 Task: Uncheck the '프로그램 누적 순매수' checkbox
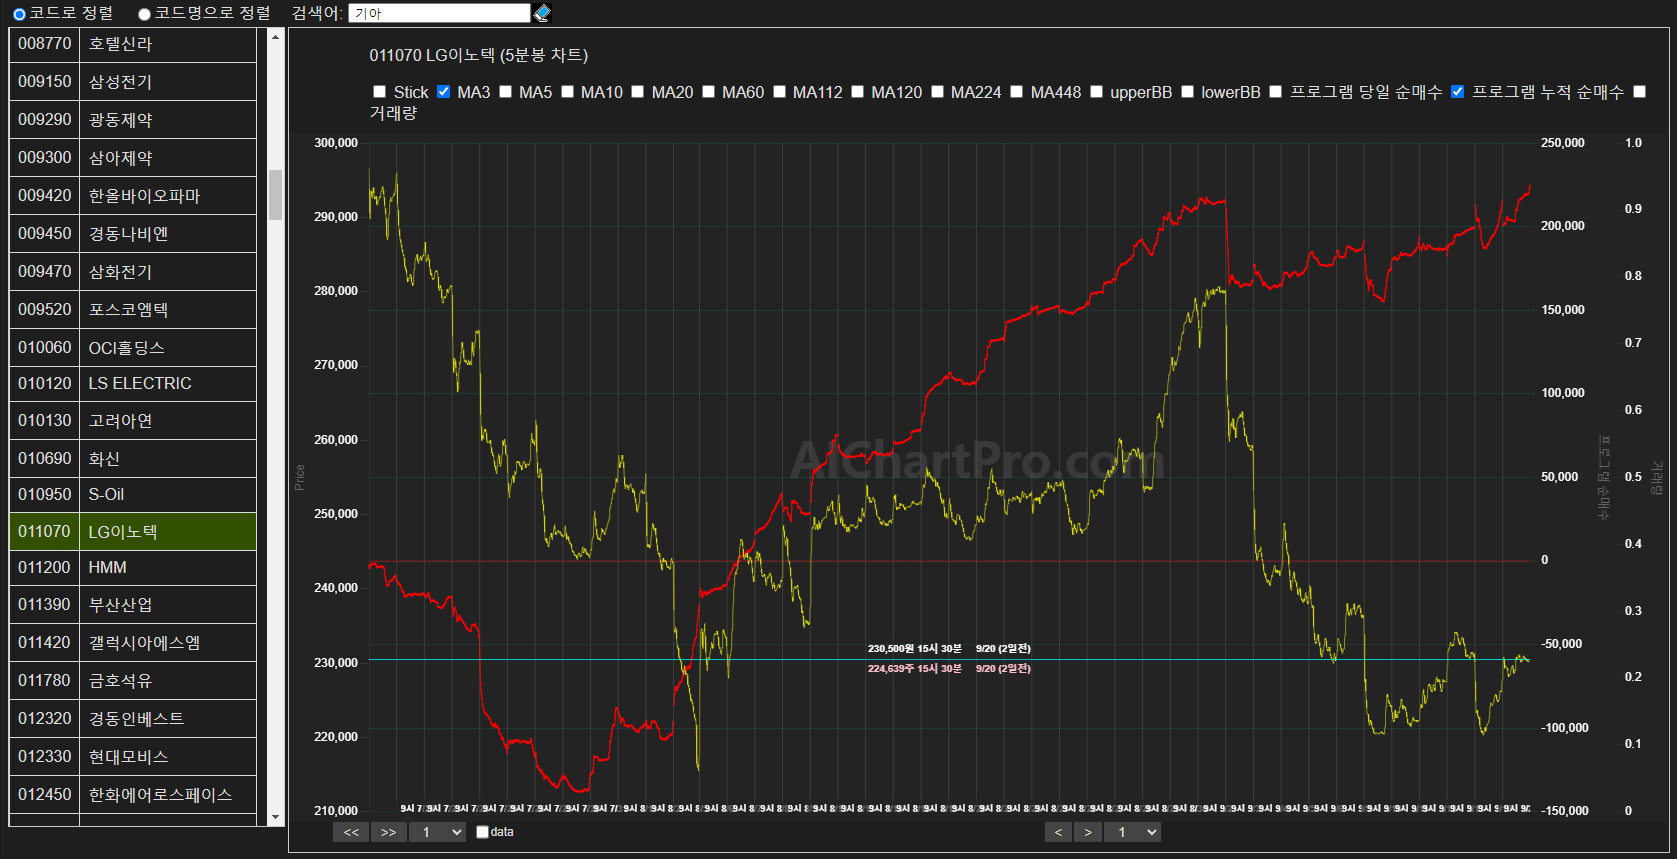click(1458, 92)
